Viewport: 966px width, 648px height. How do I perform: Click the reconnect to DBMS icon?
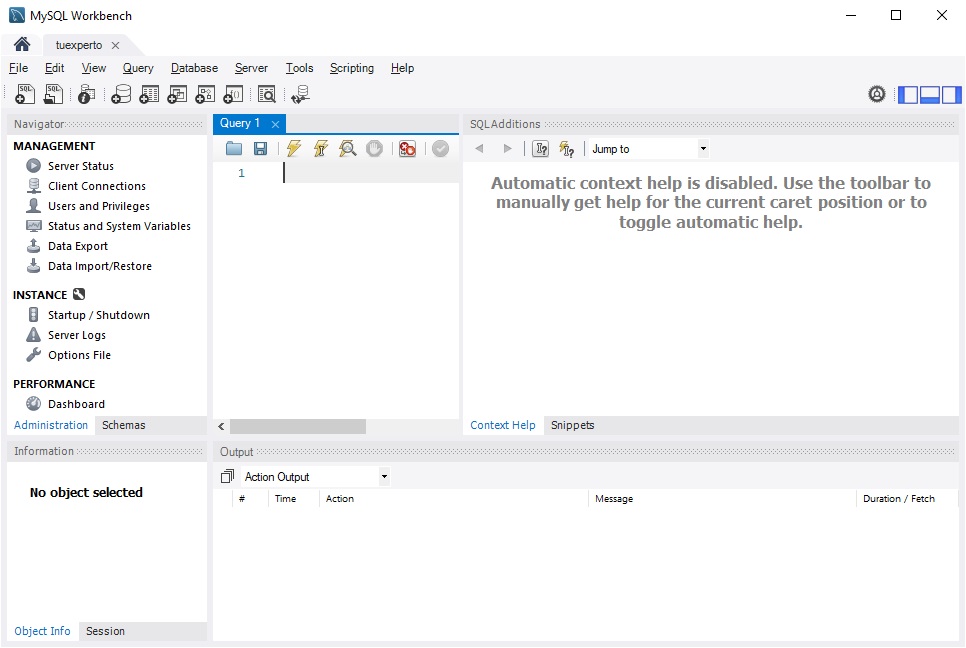click(300, 94)
